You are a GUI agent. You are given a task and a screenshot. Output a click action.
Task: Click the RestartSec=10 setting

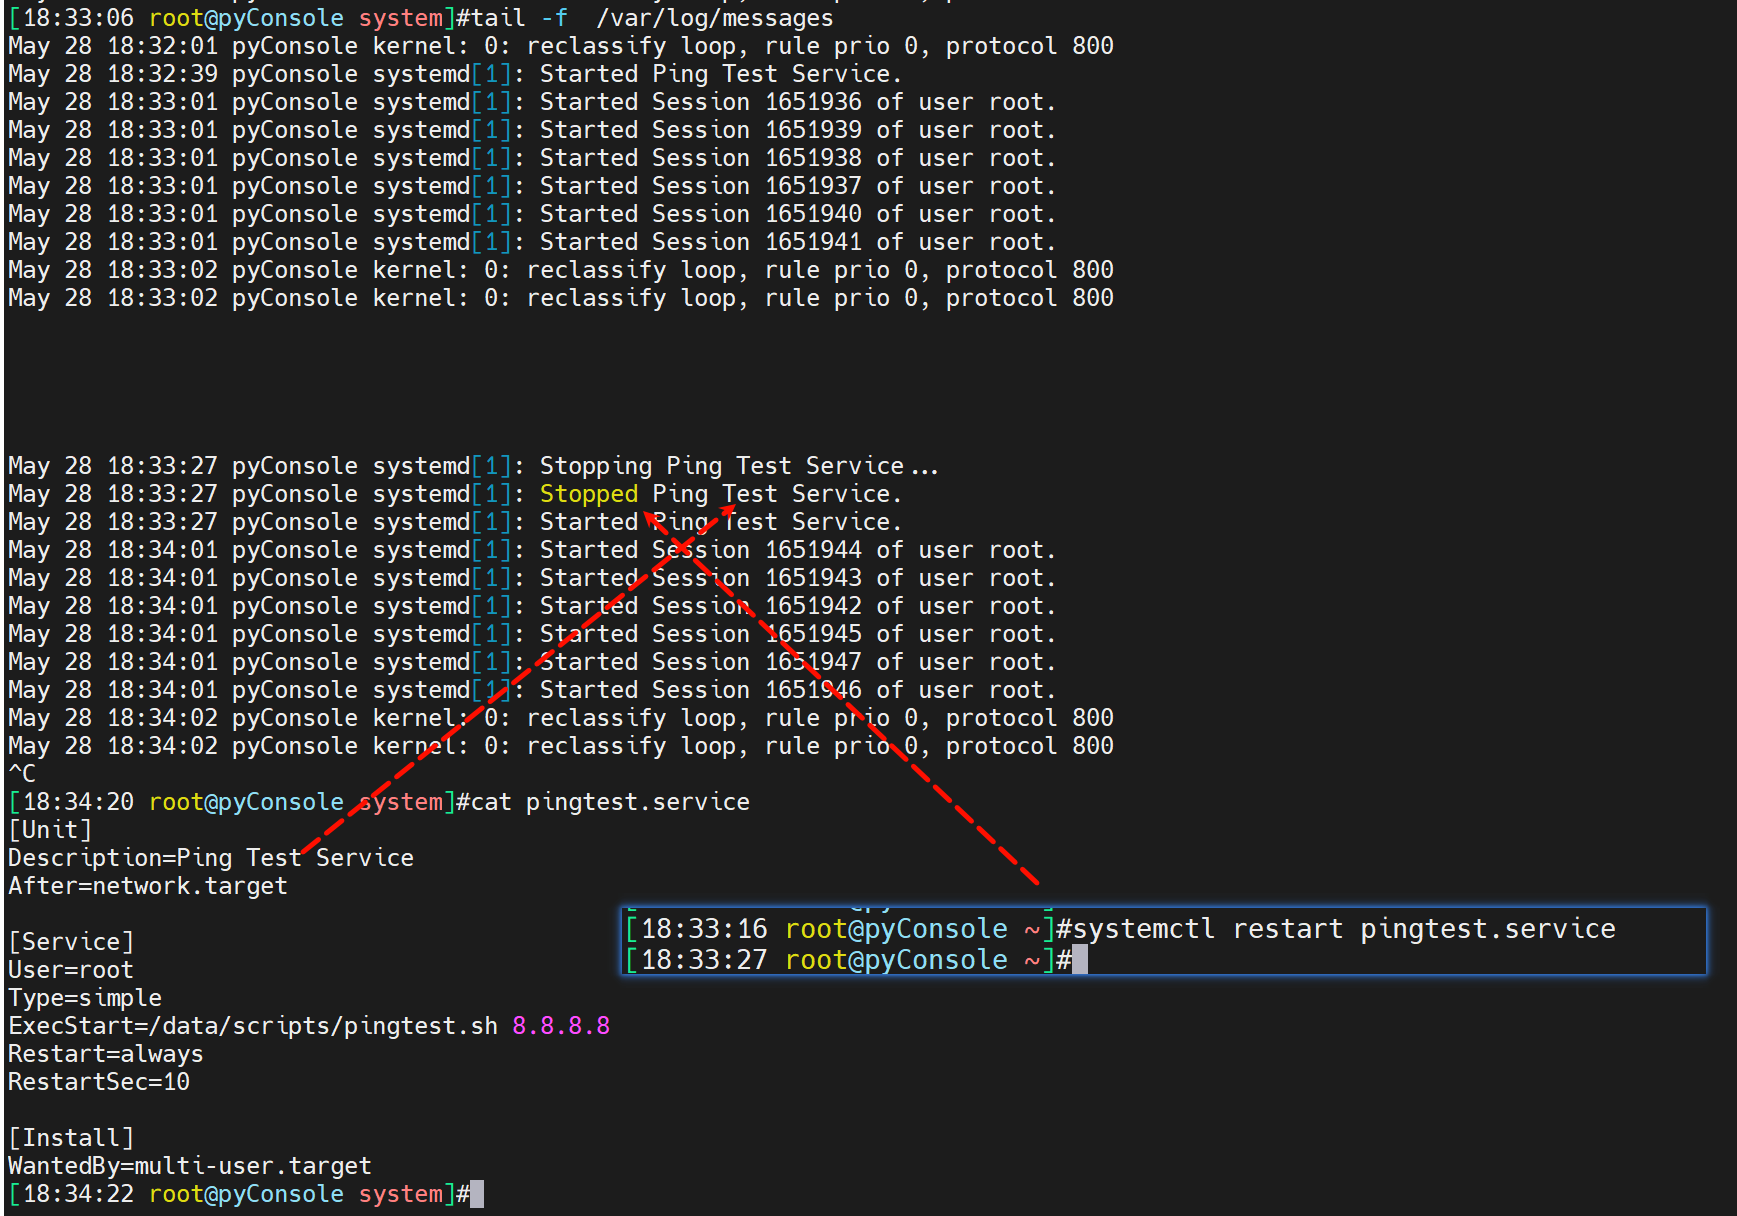tap(98, 1082)
